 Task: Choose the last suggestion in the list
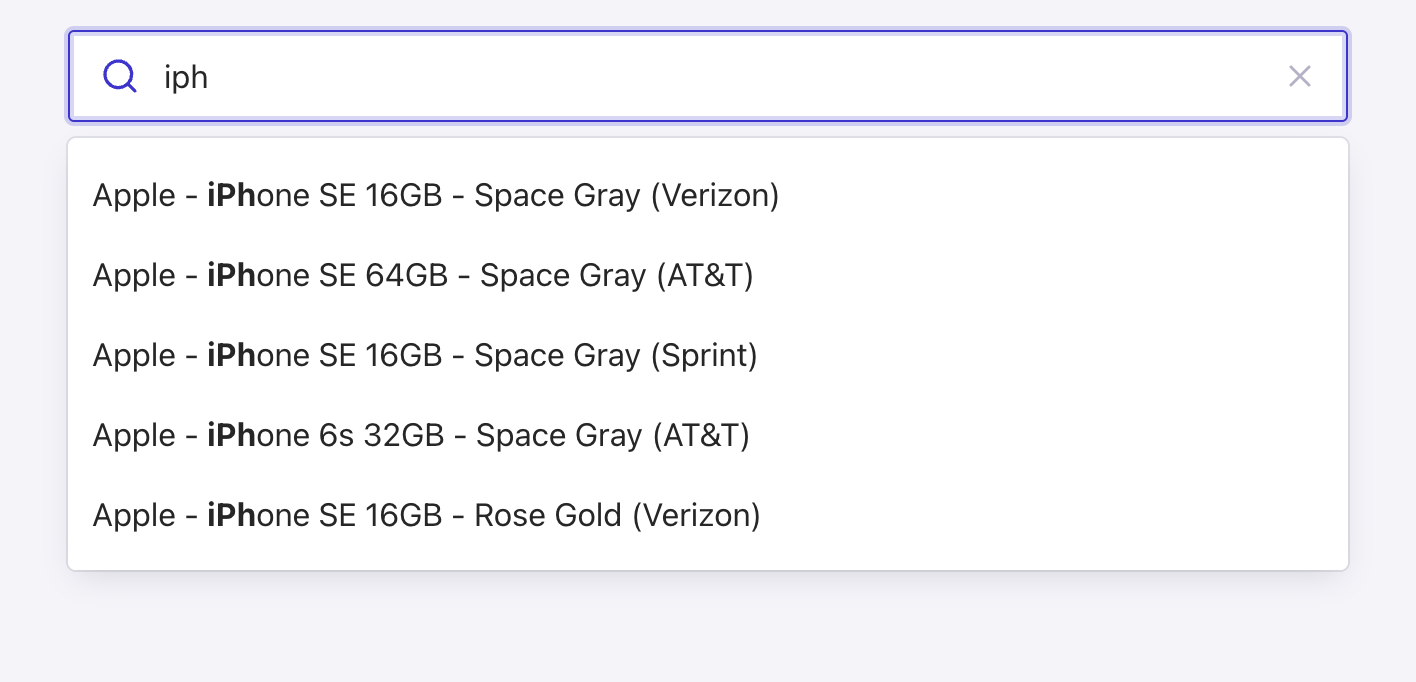click(x=427, y=515)
